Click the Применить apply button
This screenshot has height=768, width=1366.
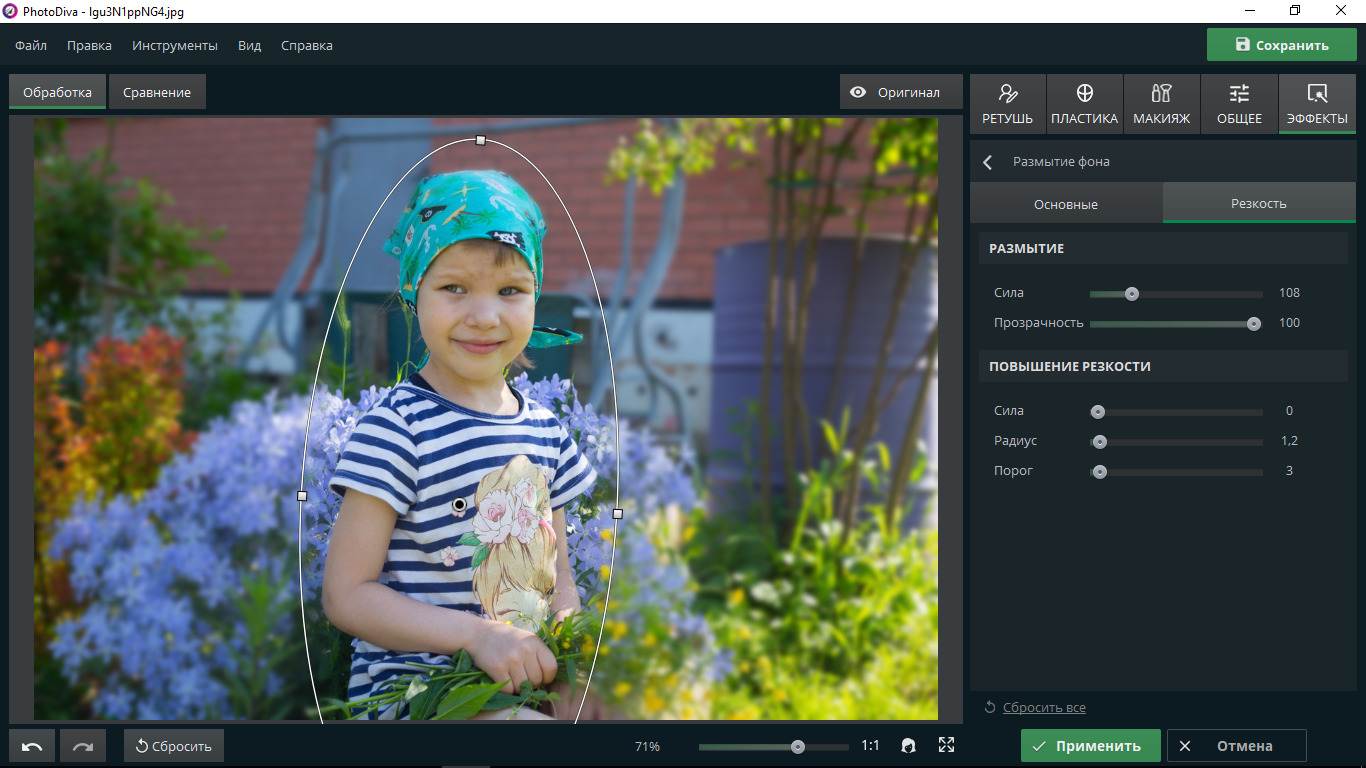(x=1090, y=746)
